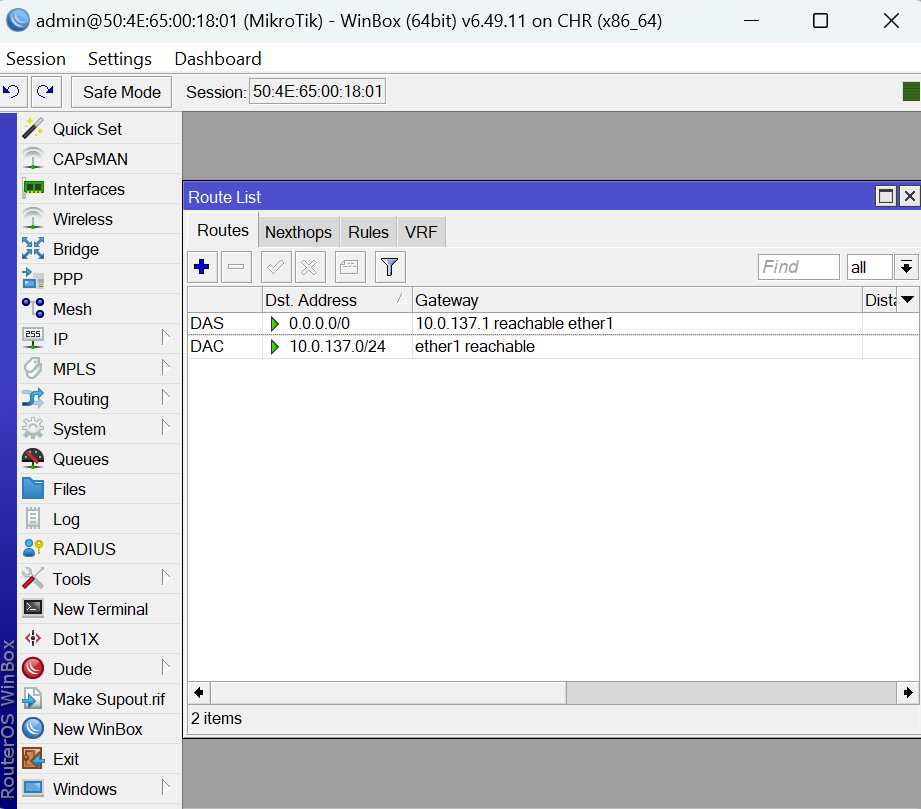This screenshot has width=921, height=809.
Task: Click the Exit icon
Action: coord(33,758)
